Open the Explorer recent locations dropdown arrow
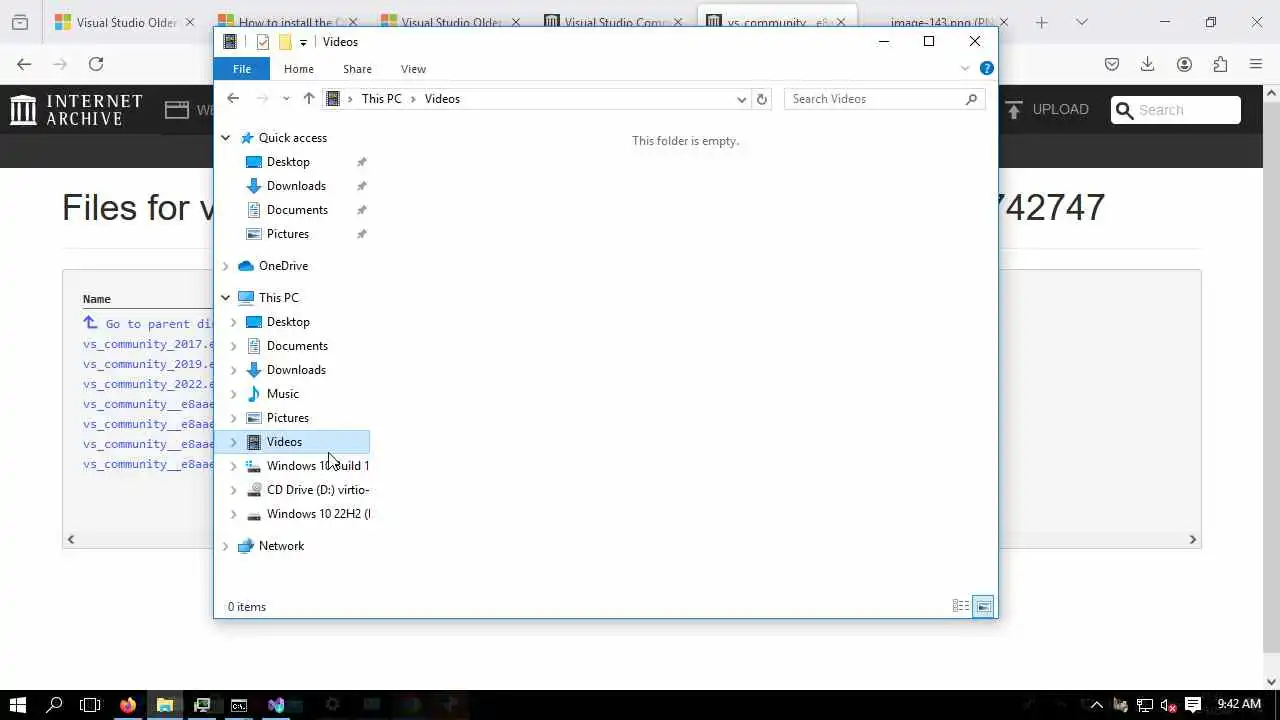 point(286,99)
